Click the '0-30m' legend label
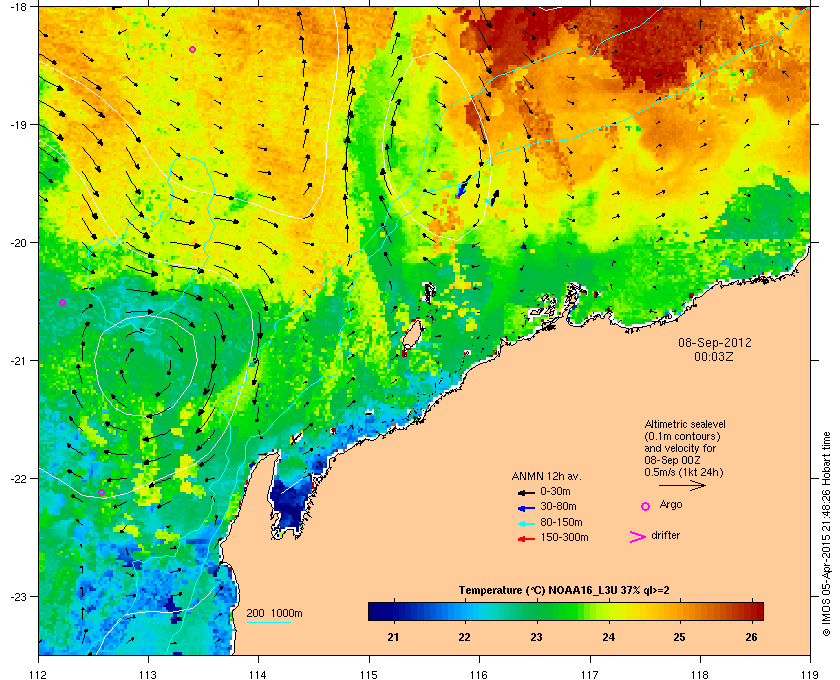 pyautogui.click(x=555, y=491)
